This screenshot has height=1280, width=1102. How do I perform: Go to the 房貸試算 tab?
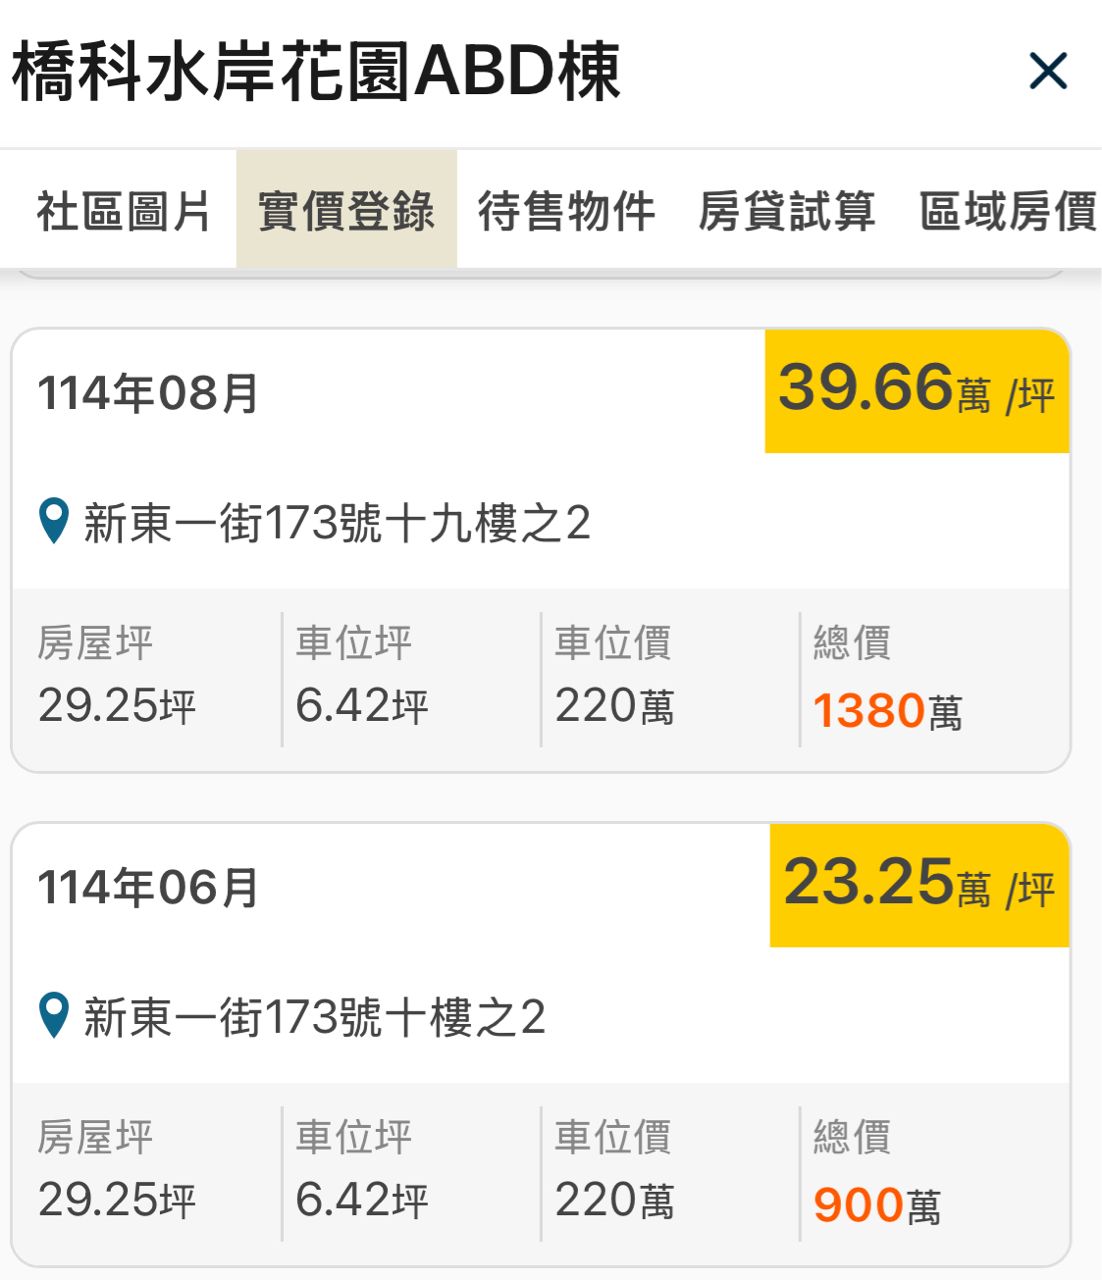pos(787,211)
